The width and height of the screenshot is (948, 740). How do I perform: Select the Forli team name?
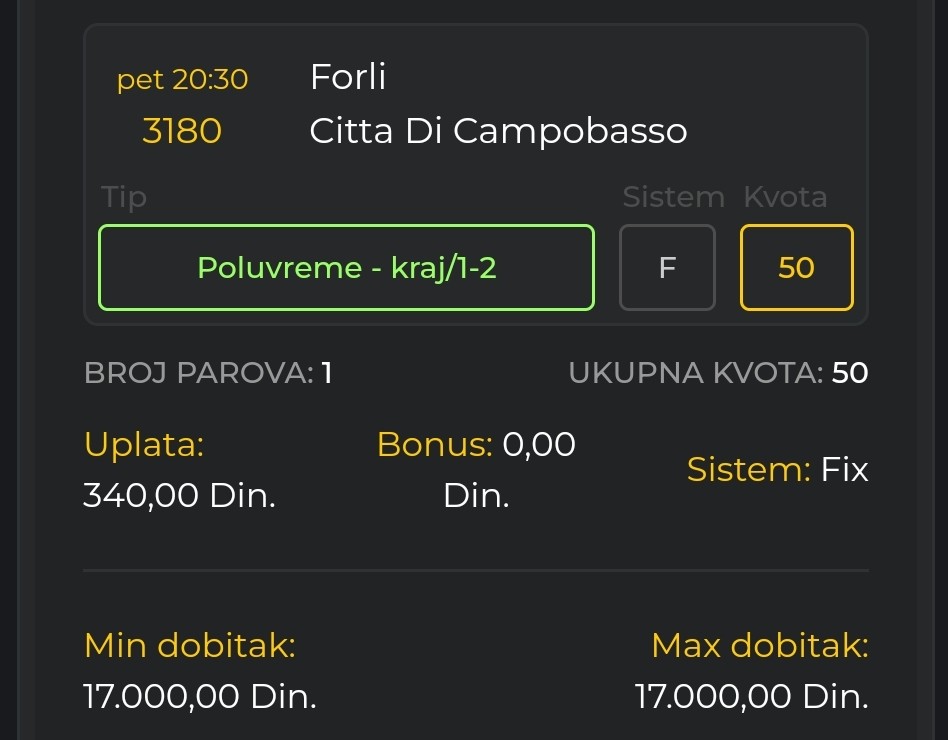(x=348, y=77)
